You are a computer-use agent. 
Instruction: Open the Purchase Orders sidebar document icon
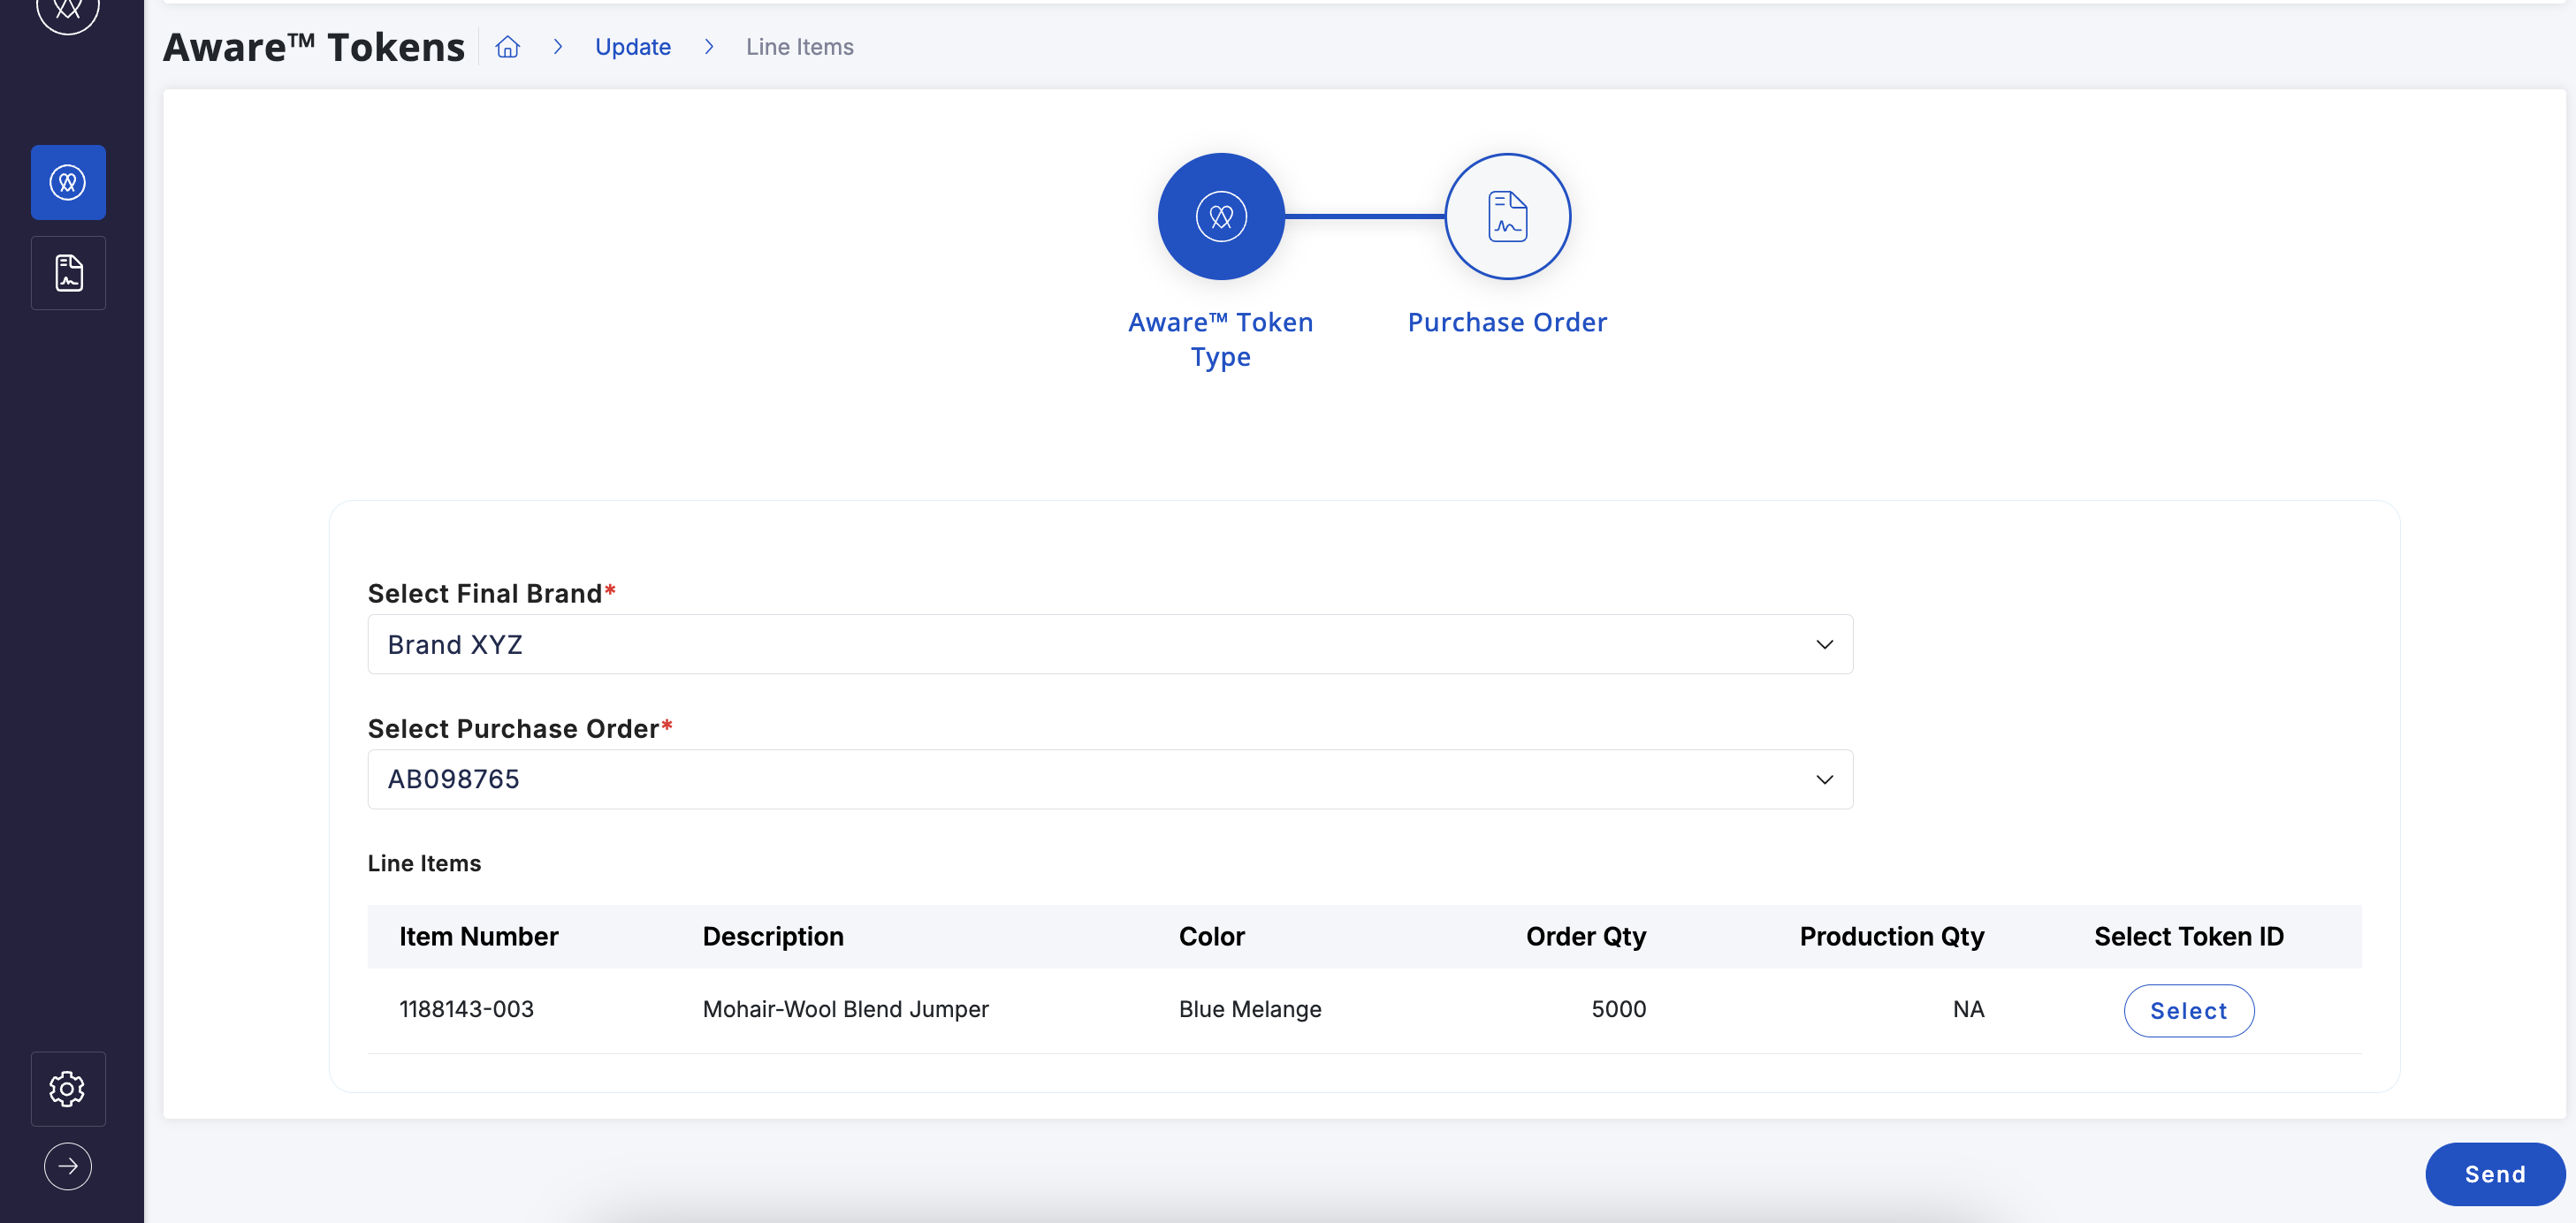(68, 273)
